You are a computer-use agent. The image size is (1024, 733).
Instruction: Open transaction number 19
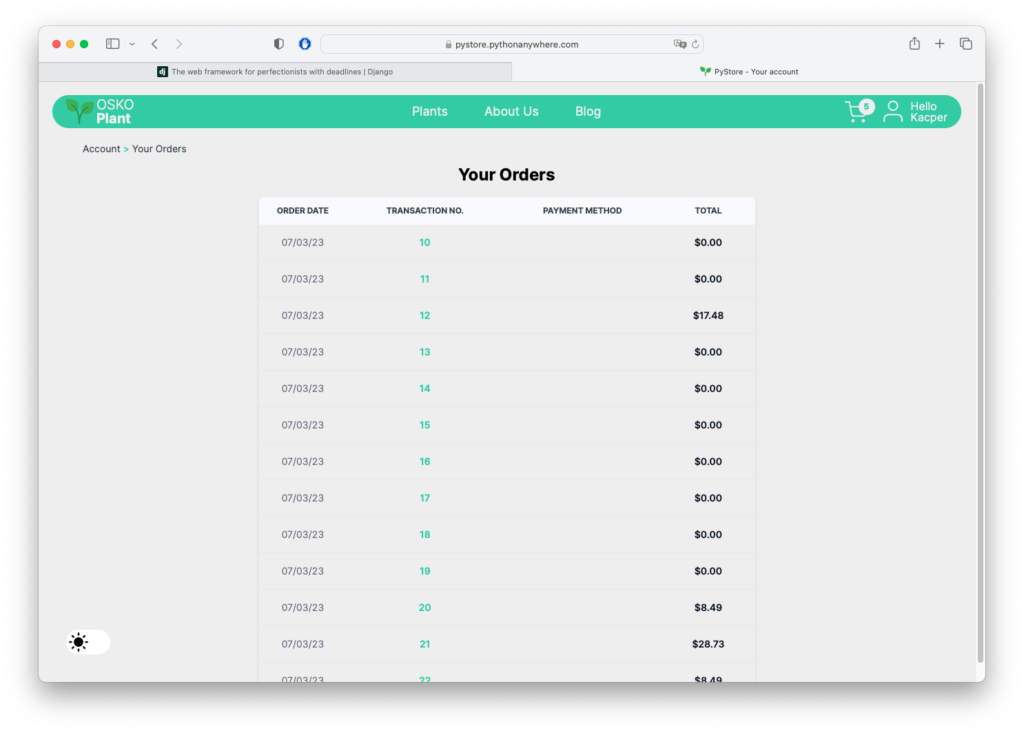point(424,572)
